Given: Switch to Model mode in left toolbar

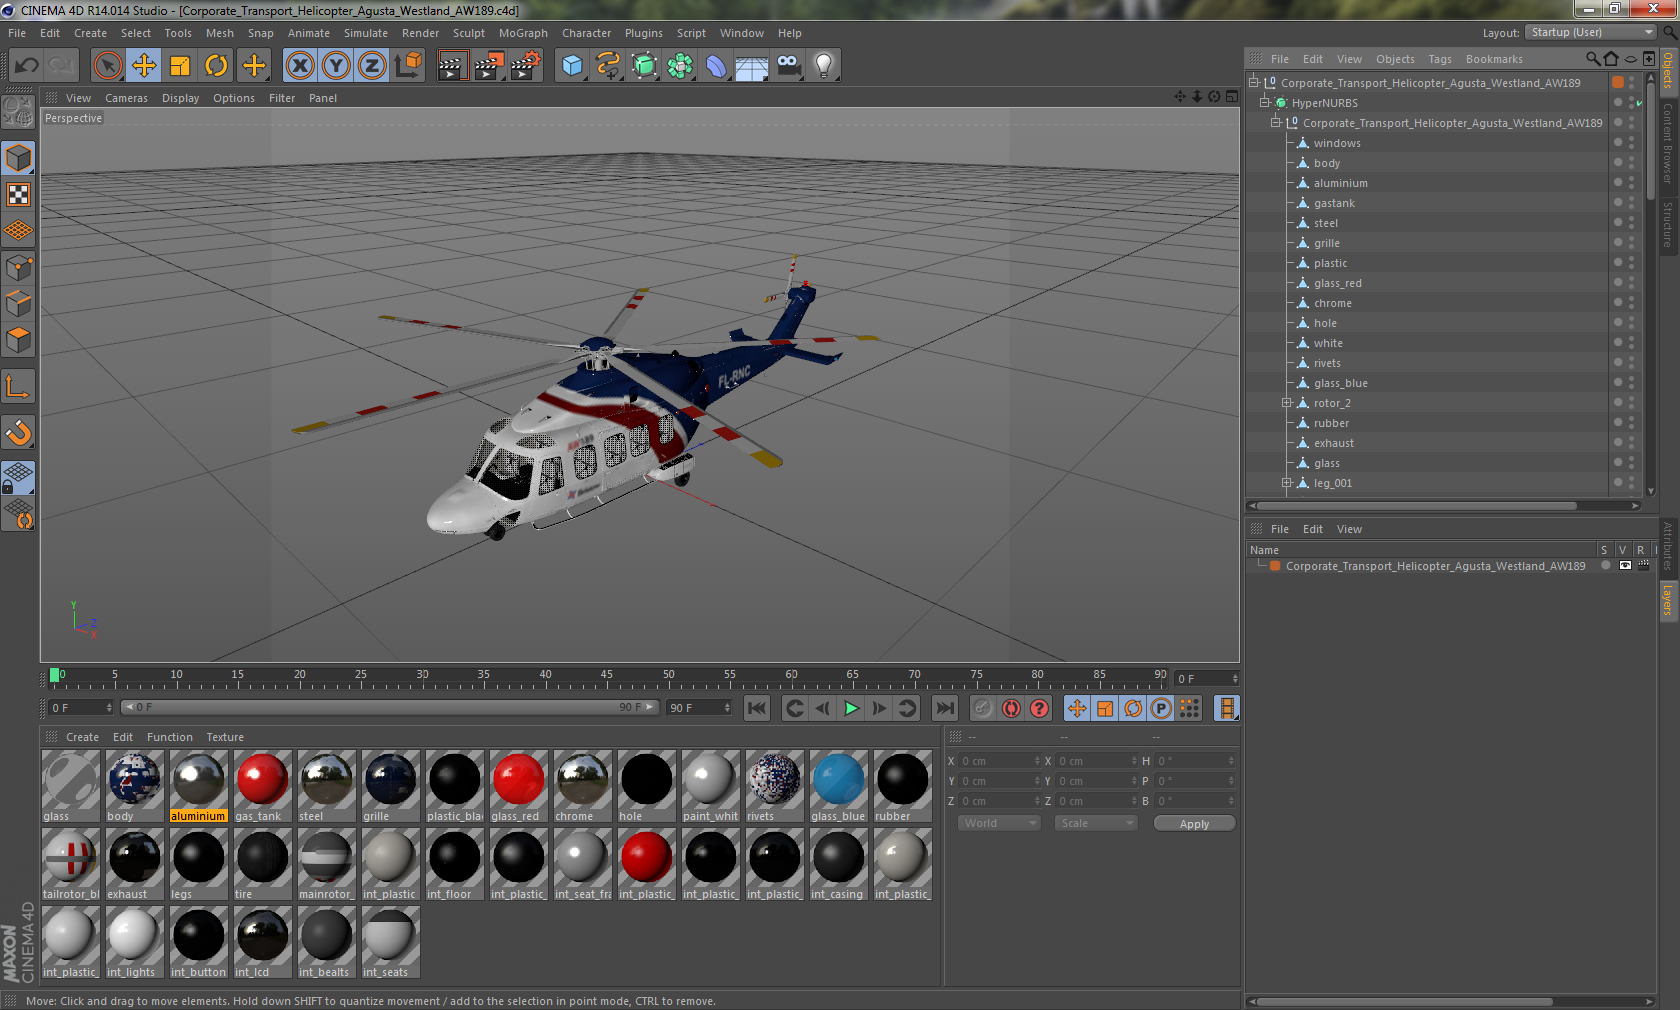Looking at the screenshot, I should click(18, 158).
